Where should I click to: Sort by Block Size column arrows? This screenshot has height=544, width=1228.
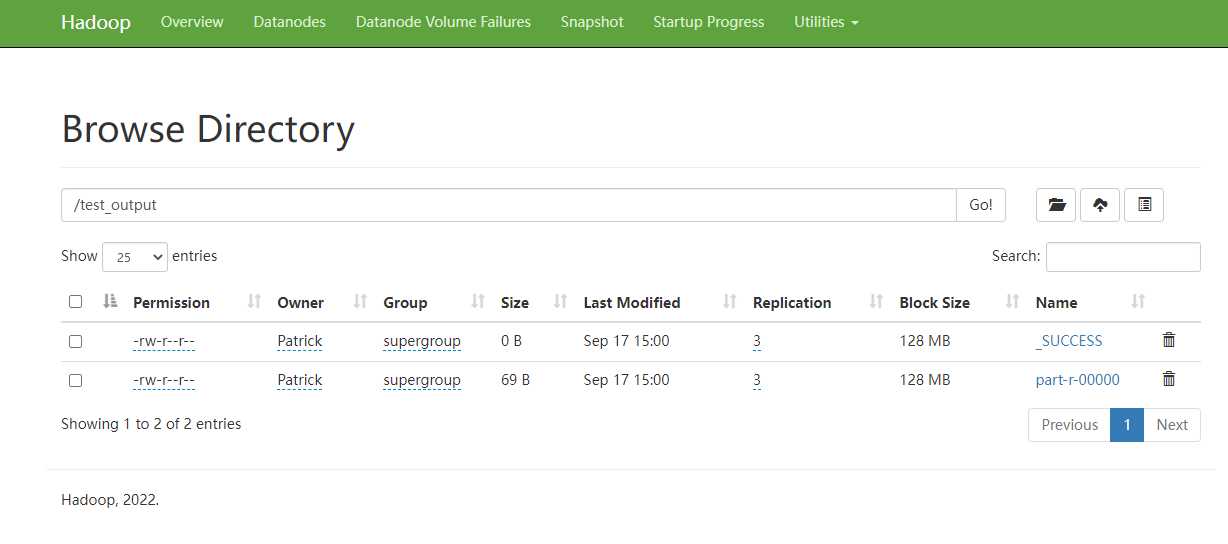(x=1013, y=302)
